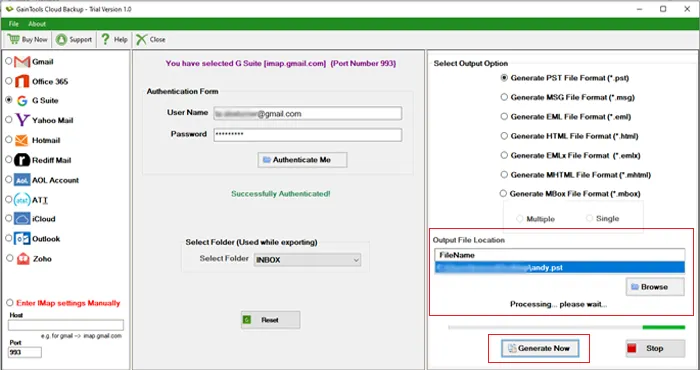Viewport: 700px width, 370px height.
Task: Click the Gmail envelope logo
Action: pos(22,62)
